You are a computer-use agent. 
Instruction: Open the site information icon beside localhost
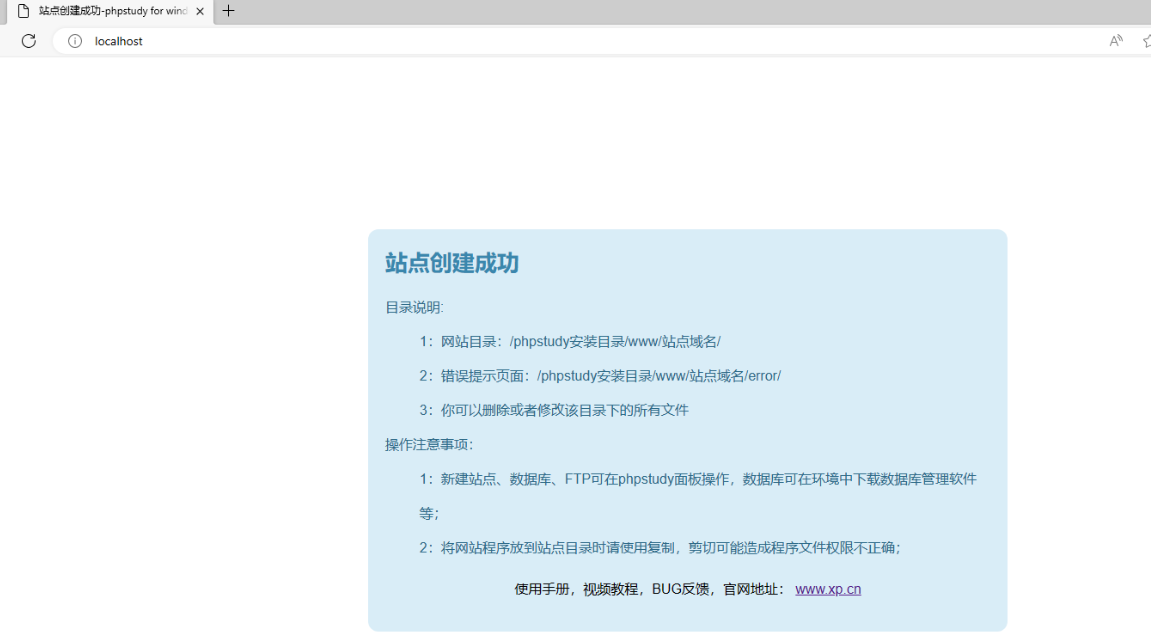75,41
